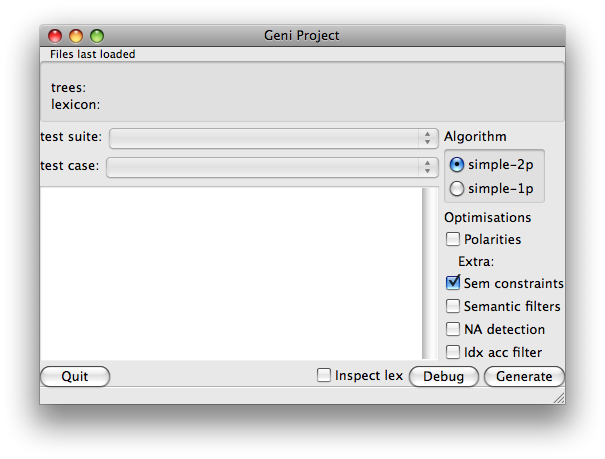This screenshot has width=605, height=459.
Task: Uncheck the Sem constraints checkbox
Action: point(453,283)
